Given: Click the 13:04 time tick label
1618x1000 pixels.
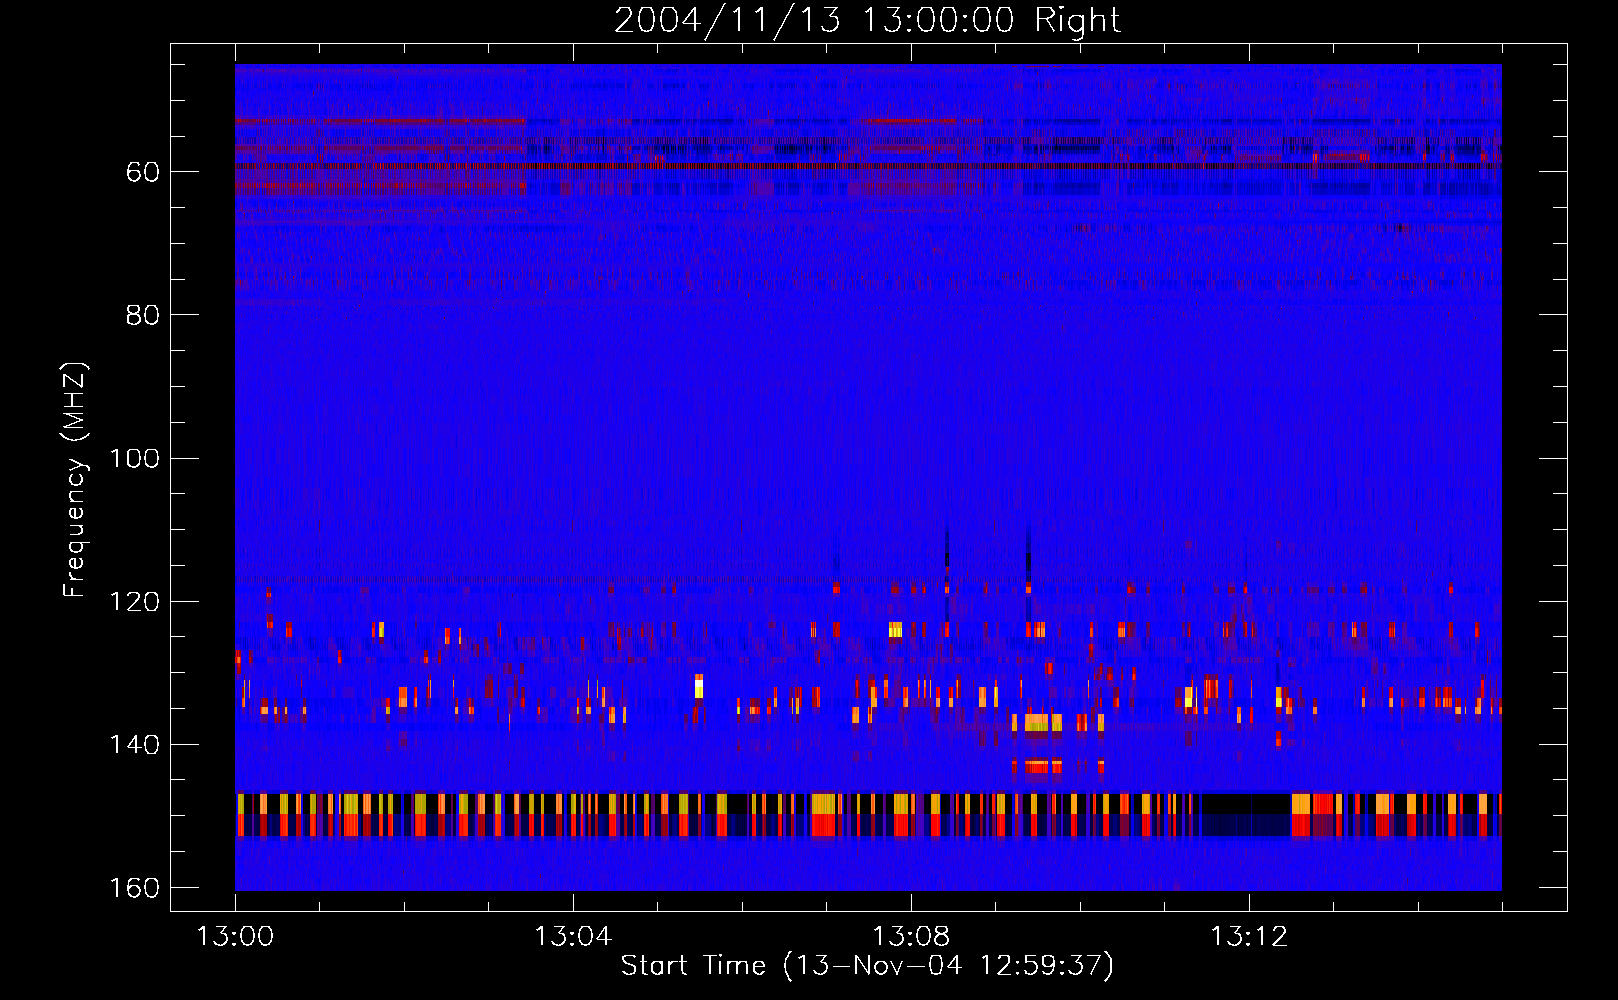Looking at the screenshot, I should tap(573, 937).
